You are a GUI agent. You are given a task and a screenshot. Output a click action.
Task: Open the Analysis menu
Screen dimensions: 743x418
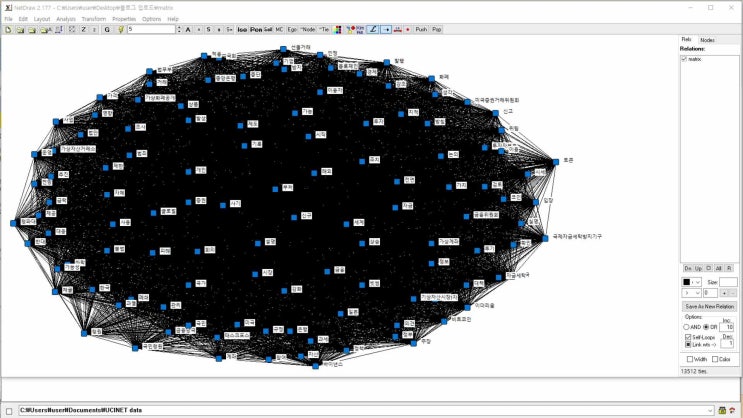(x=66, y=19)
